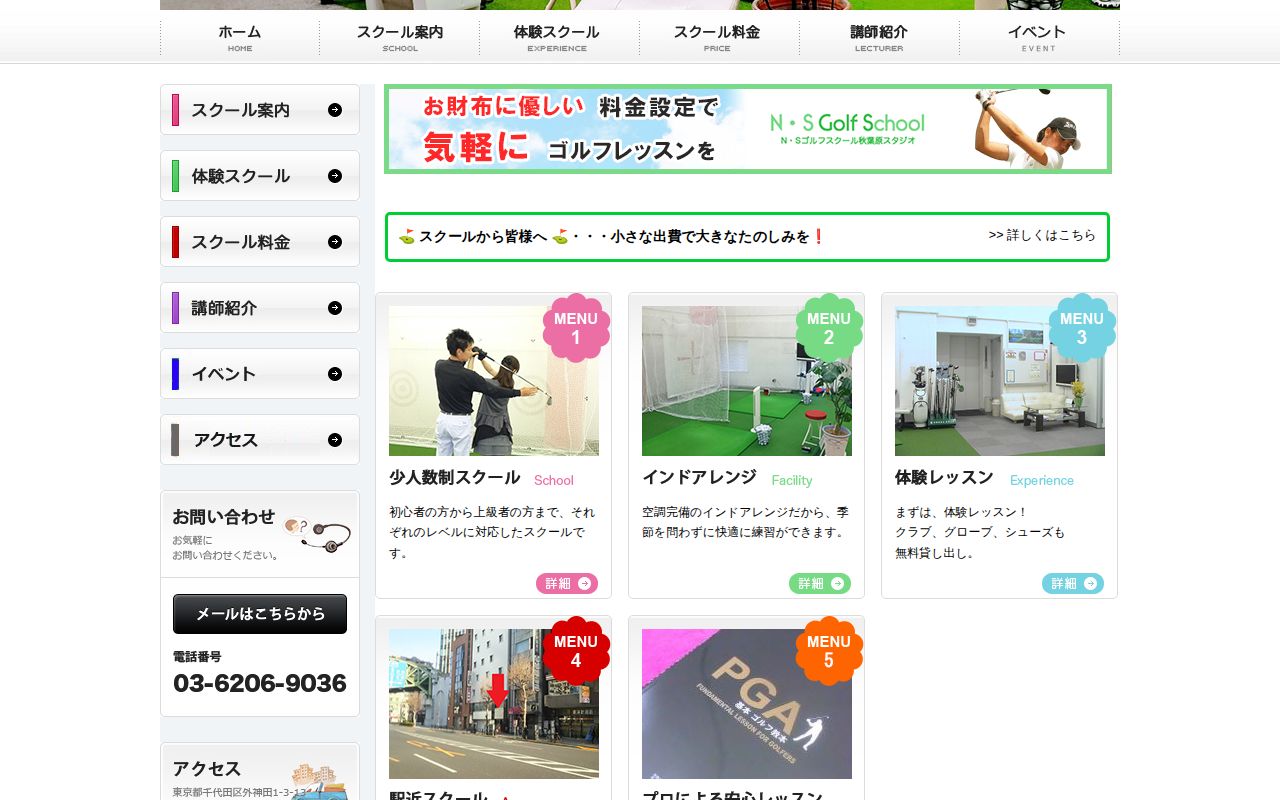Click the red exclamation mark in notice
Viewport: 1280px width, 800px height.
click(x=818, y=237)
